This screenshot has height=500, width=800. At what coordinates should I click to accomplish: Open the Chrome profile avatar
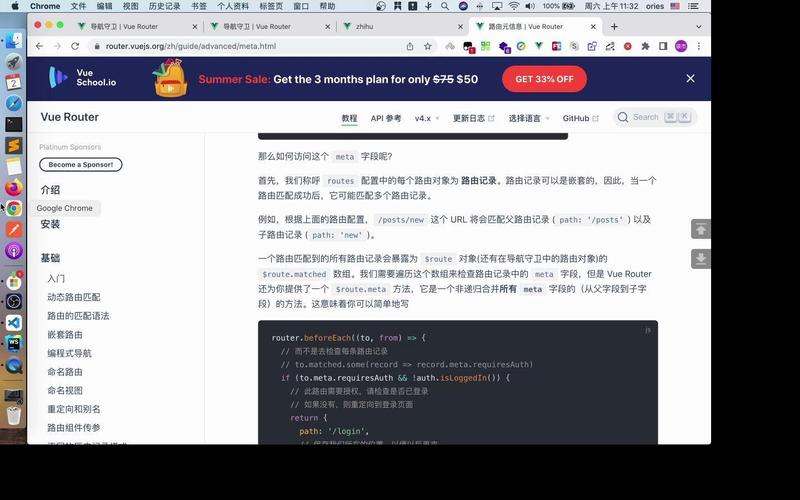(681, 46)
